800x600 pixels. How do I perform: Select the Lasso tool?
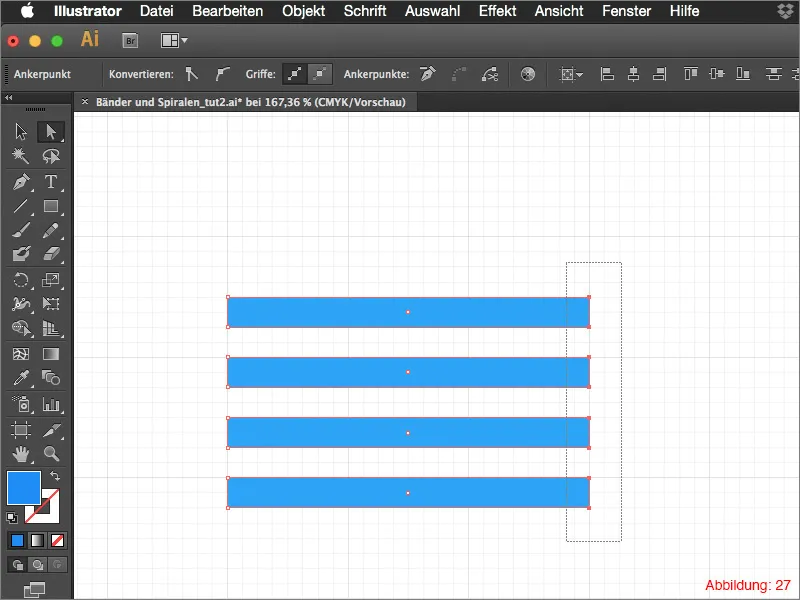(51, 156)
